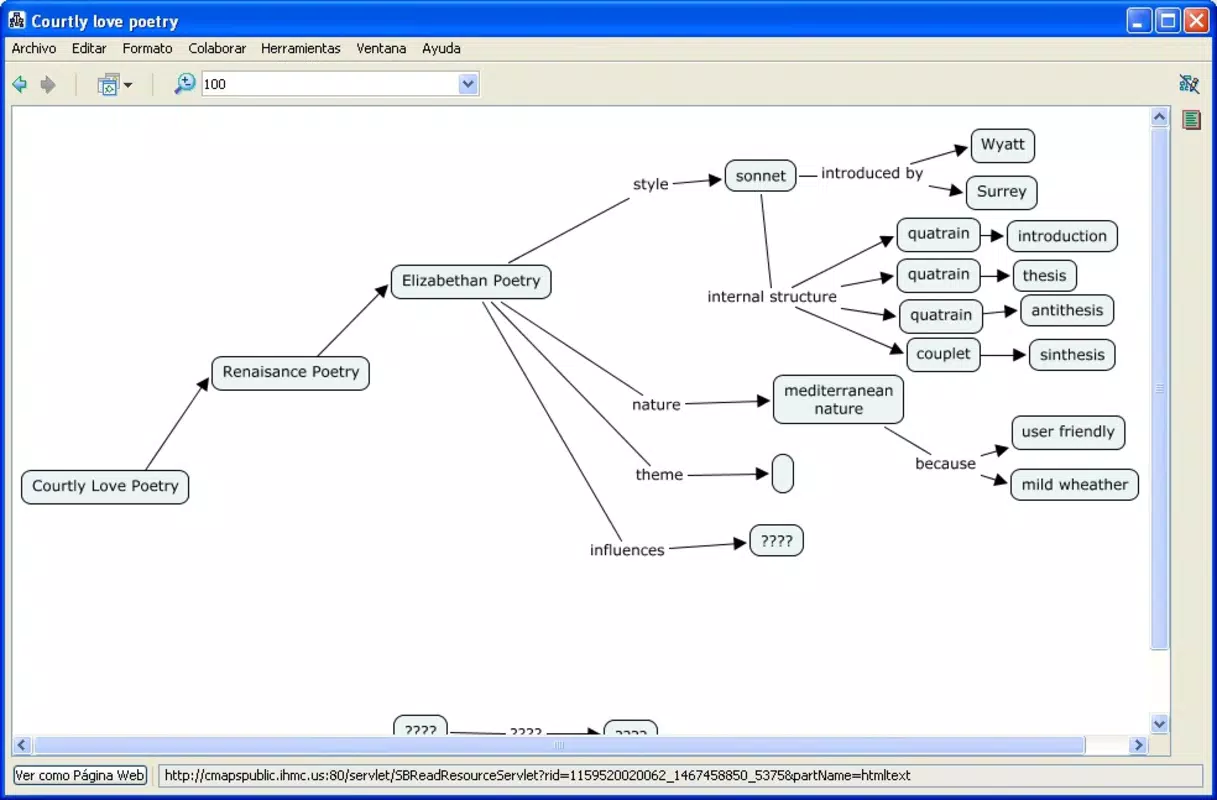
Task: Click the vertical scrollbar thumb
Action: pyautogui.click(x=1160, y=388)
